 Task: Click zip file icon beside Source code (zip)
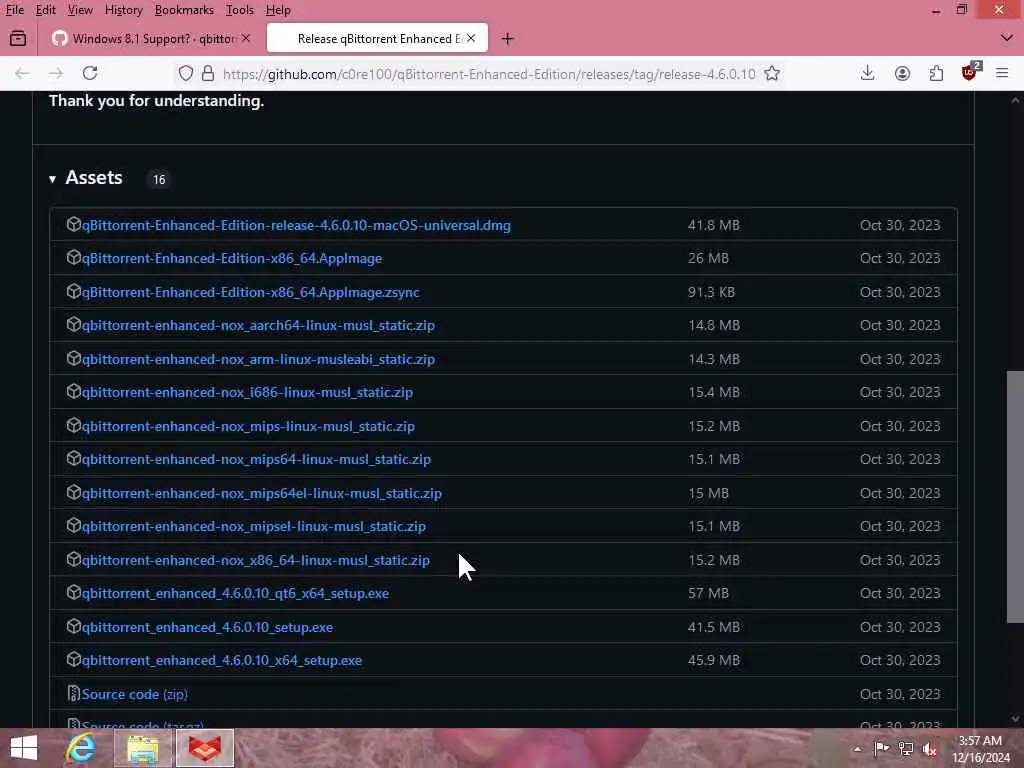(73, 694)
